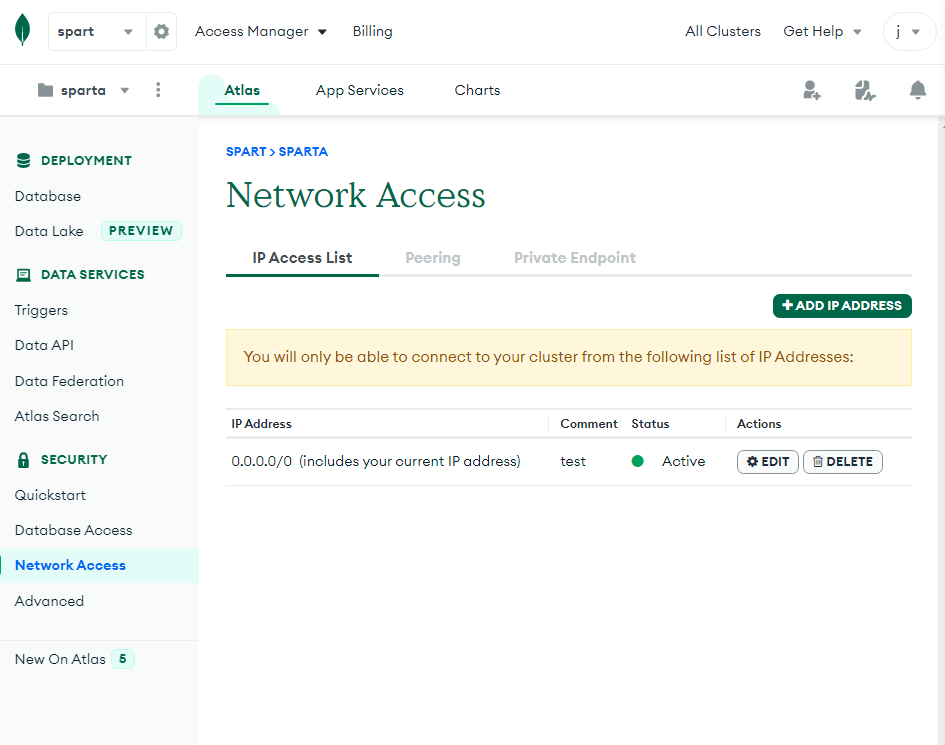Open the project activity feed icon

[x=864, y=90]
